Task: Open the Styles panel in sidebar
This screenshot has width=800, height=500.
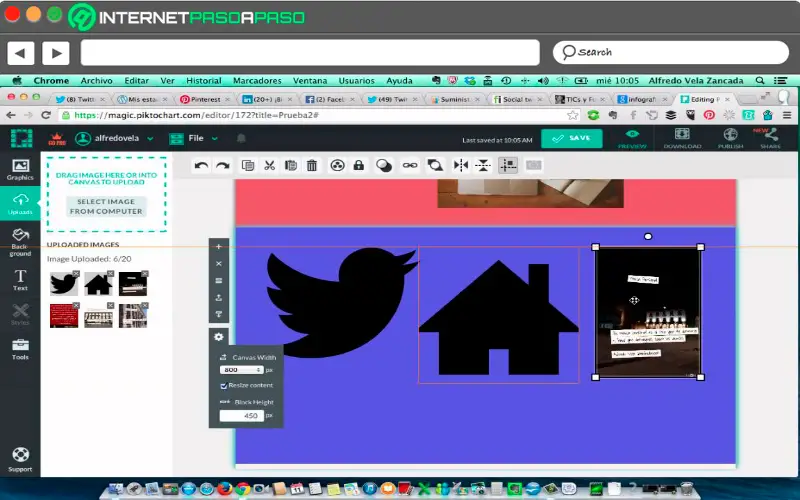Action: point(20,314)
